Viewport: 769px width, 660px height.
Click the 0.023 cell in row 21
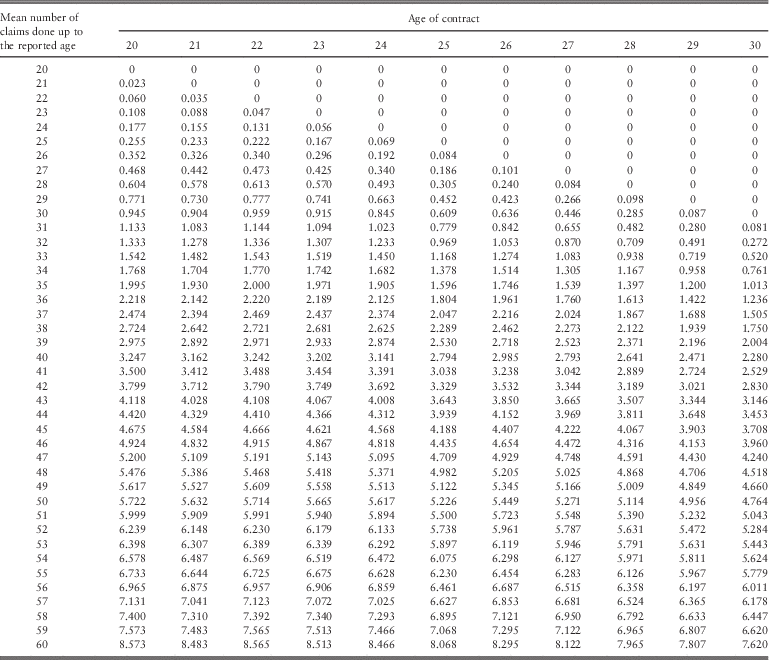pyautogui.click(x=132, y=82)
